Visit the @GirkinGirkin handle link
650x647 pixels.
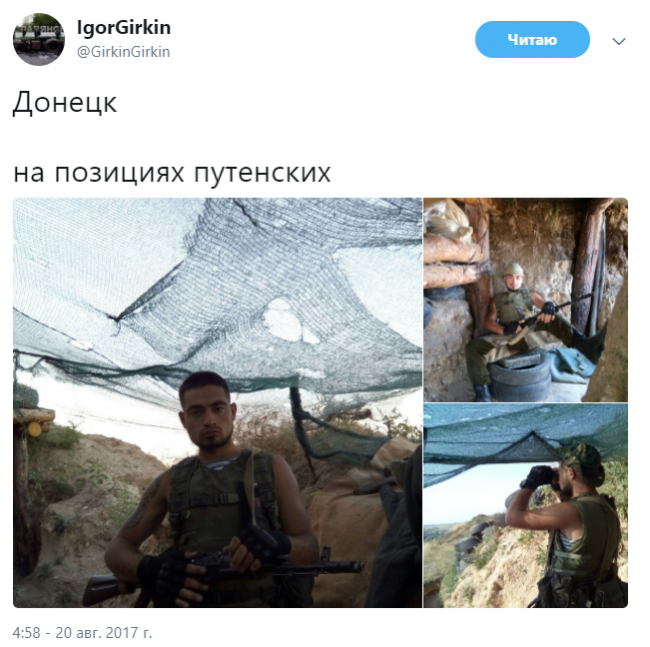click(124, 52)
